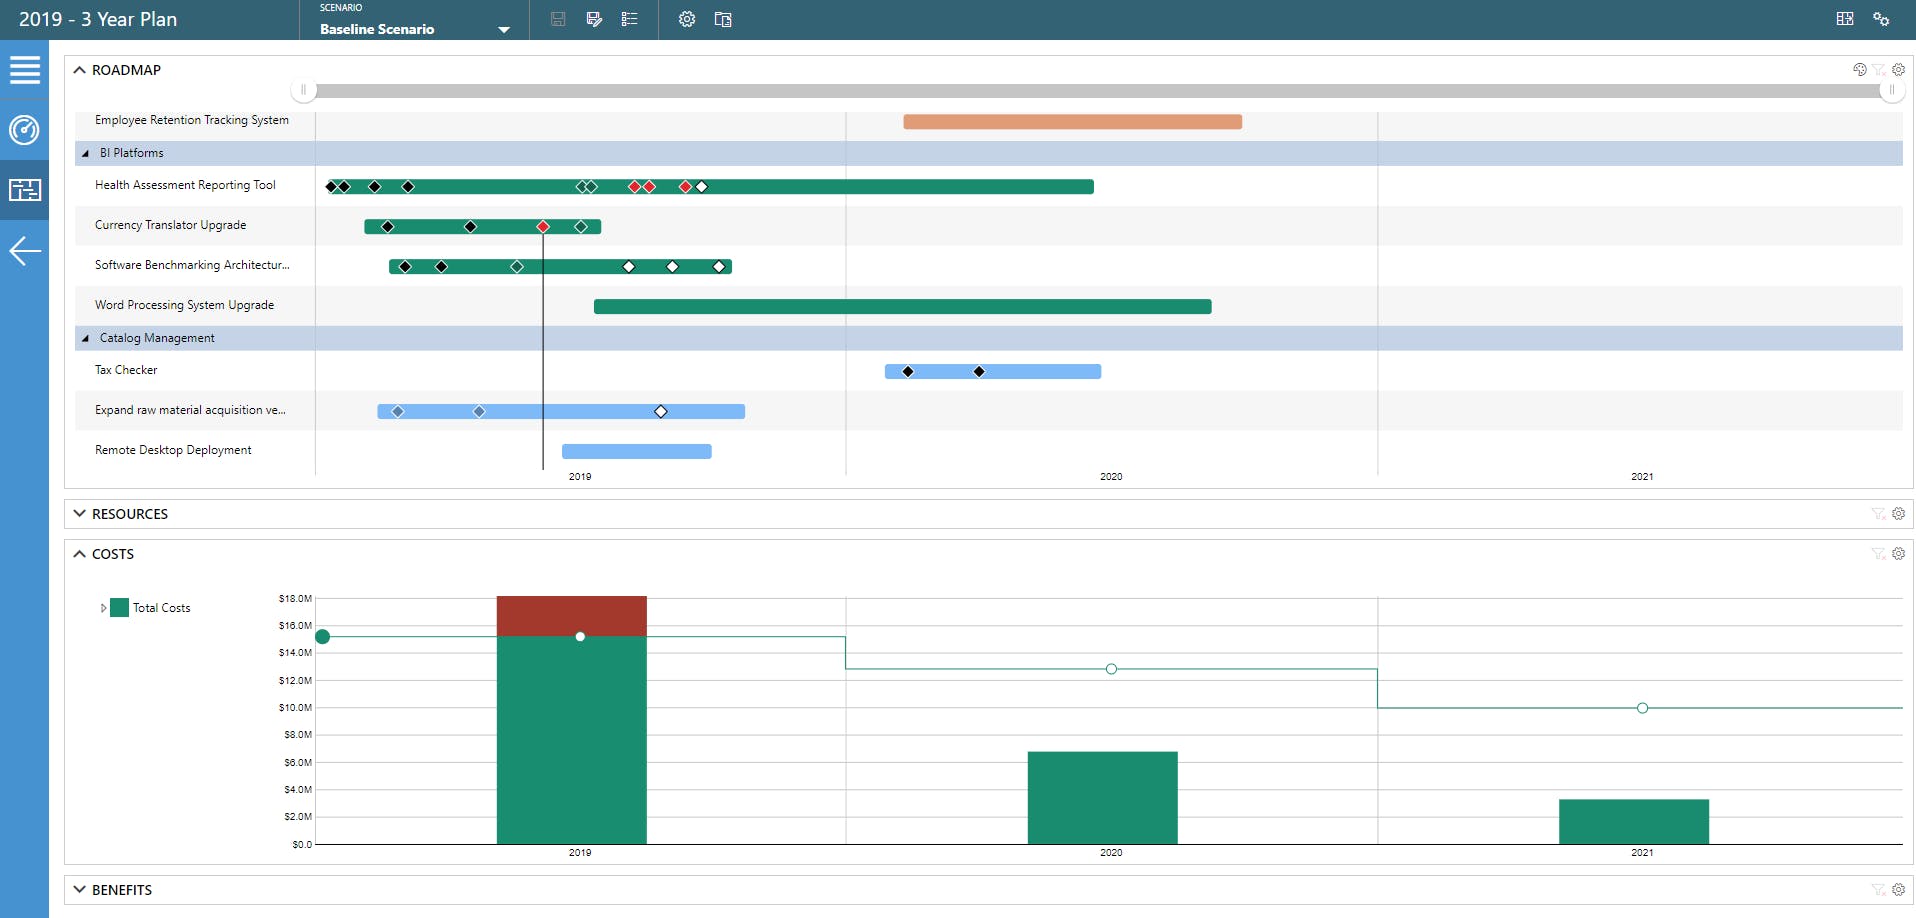Expand the BENEFITS section

point(80,890)
